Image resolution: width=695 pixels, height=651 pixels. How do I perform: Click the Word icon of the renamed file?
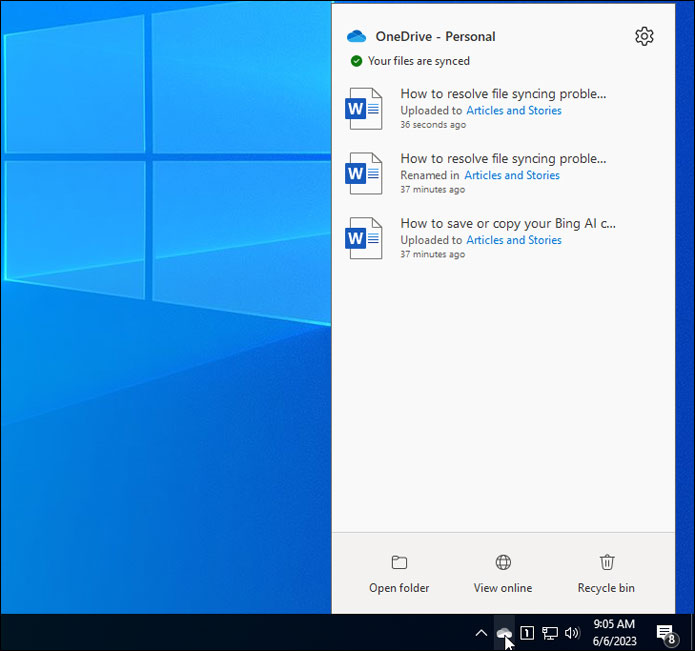[364, 173]
